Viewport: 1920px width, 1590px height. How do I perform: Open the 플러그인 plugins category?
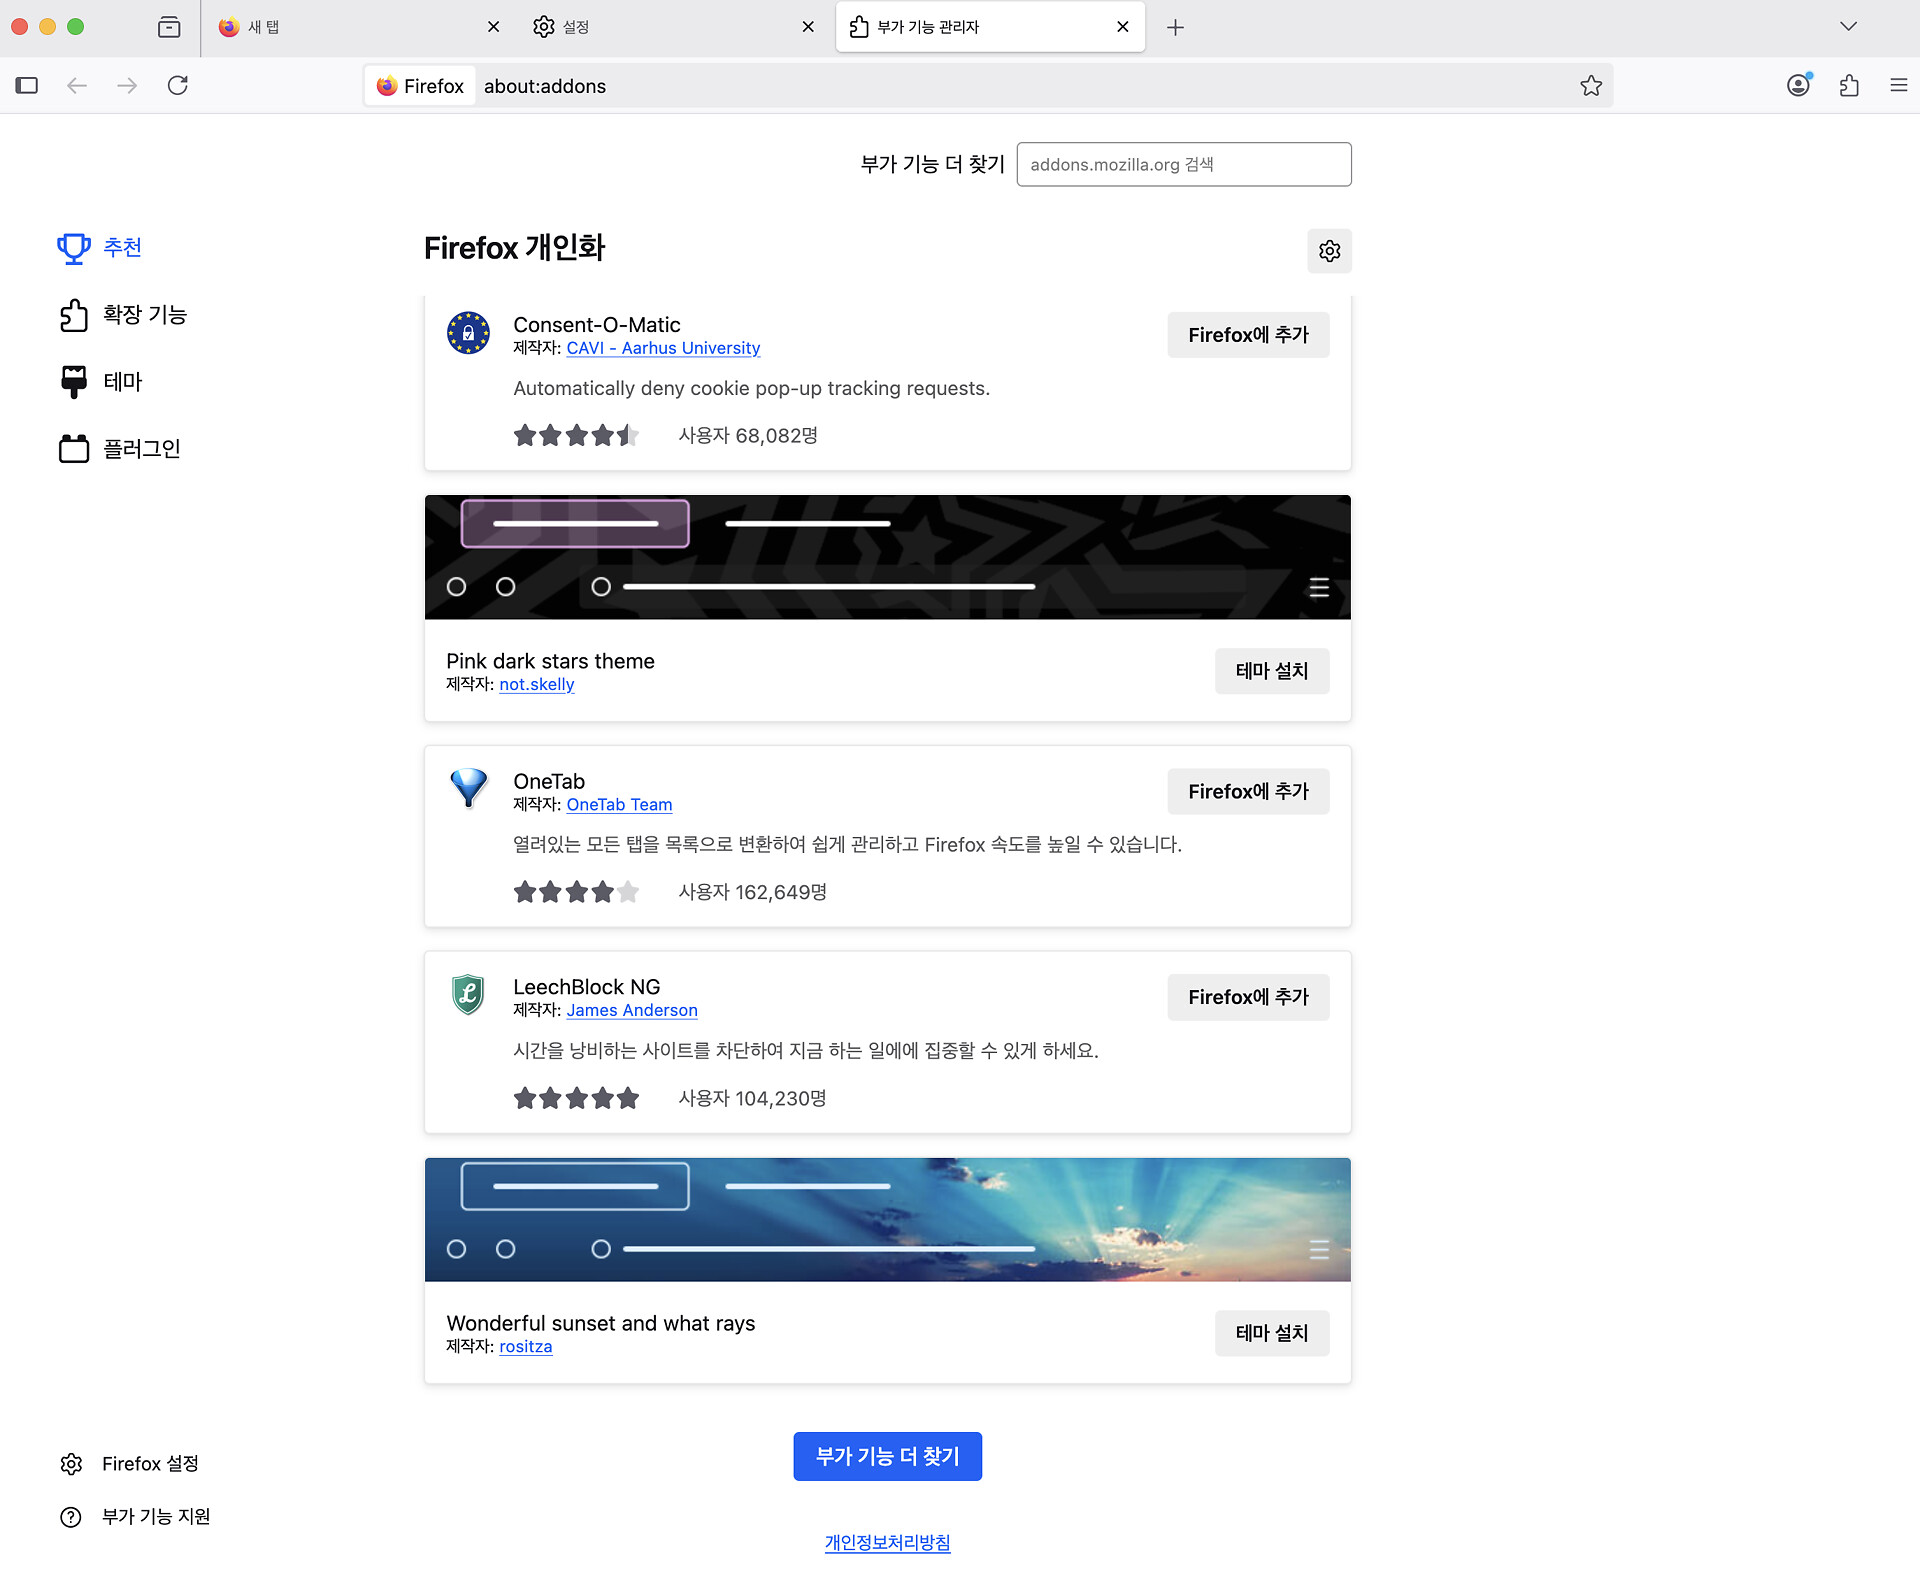120,448
